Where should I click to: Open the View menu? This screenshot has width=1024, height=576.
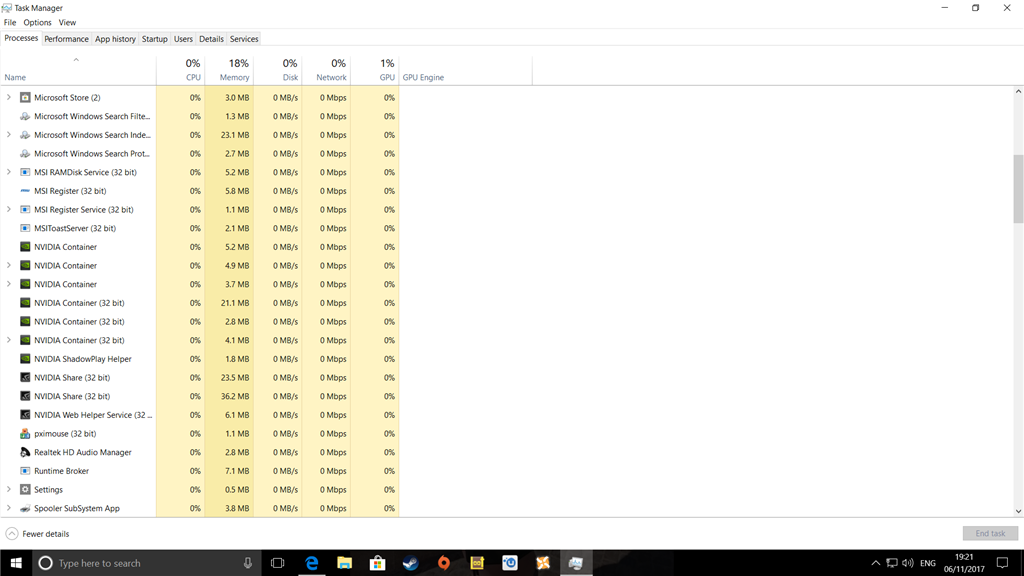pos(67,22)
